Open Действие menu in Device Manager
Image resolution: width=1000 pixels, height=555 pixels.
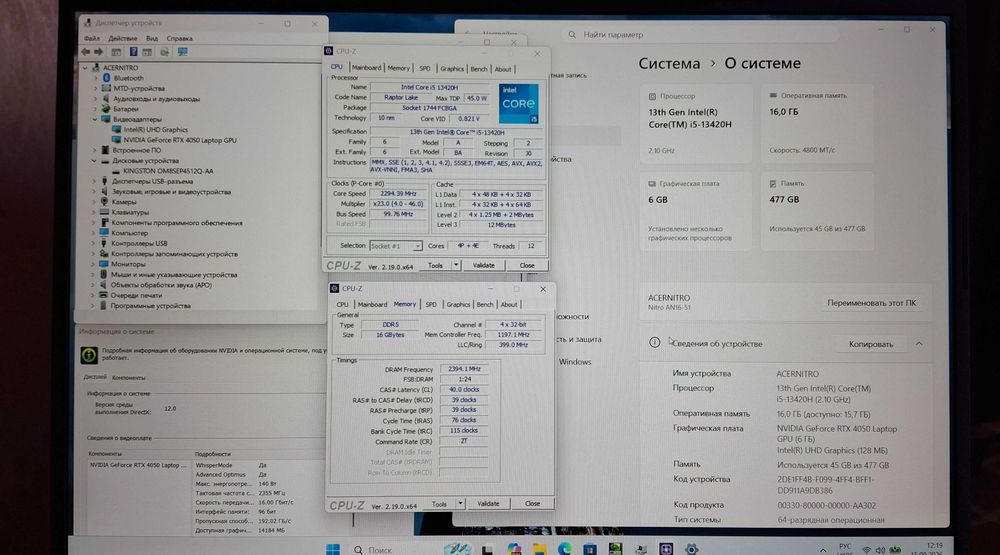tap(122, 39)
